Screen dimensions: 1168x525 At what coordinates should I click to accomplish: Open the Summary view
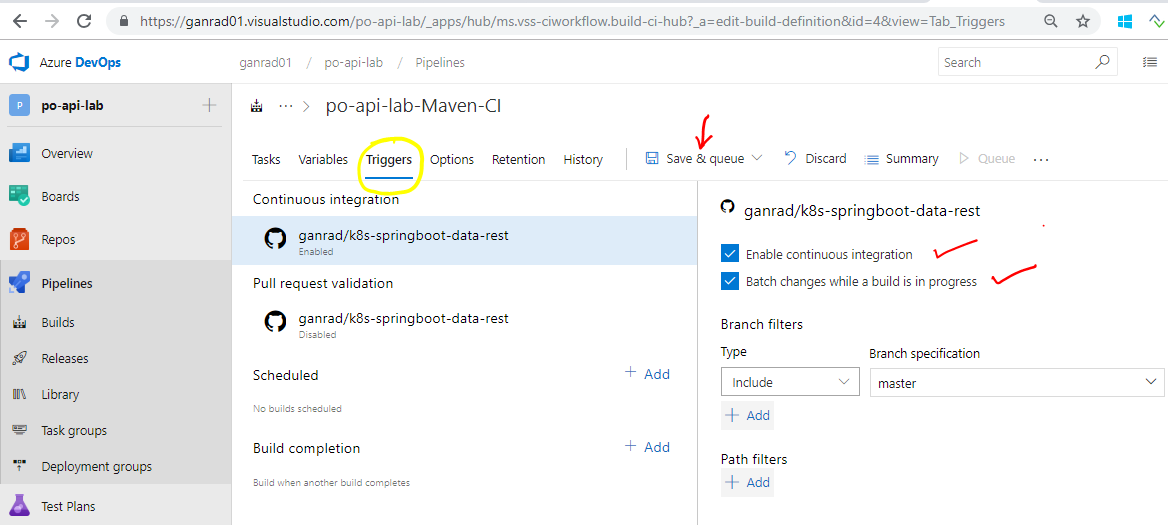coord(901,159)
